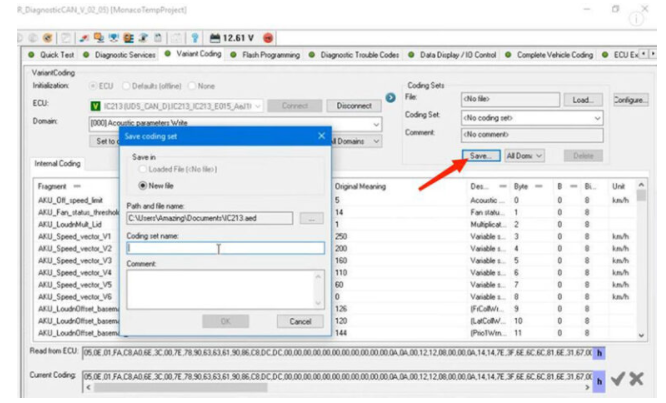Click the browse button beside file path
This screenshot has height=403, width=666.
click(x=311, y=218)
